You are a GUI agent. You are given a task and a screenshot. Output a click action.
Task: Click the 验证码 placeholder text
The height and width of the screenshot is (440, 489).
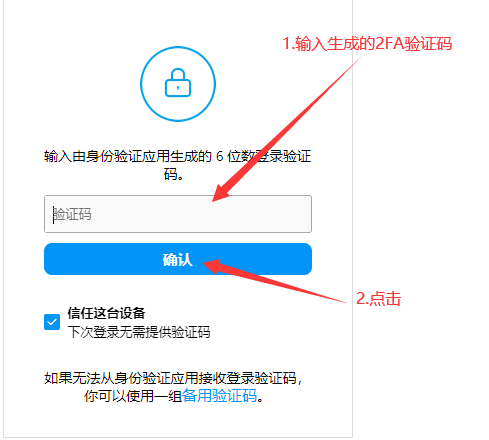click(x=72, y=214)
